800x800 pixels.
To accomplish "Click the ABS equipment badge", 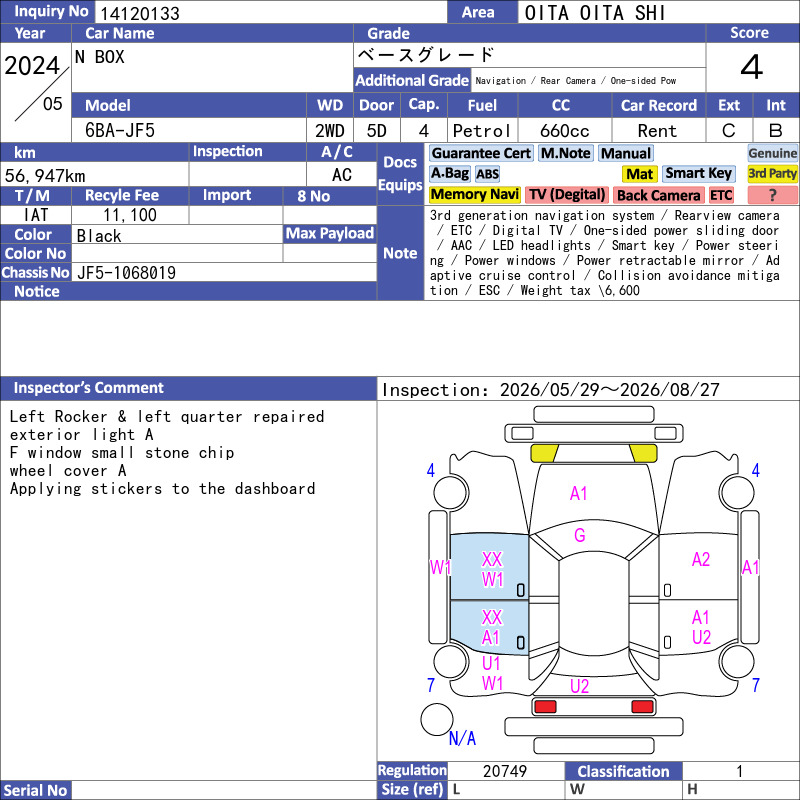I will tap(487, 174).
